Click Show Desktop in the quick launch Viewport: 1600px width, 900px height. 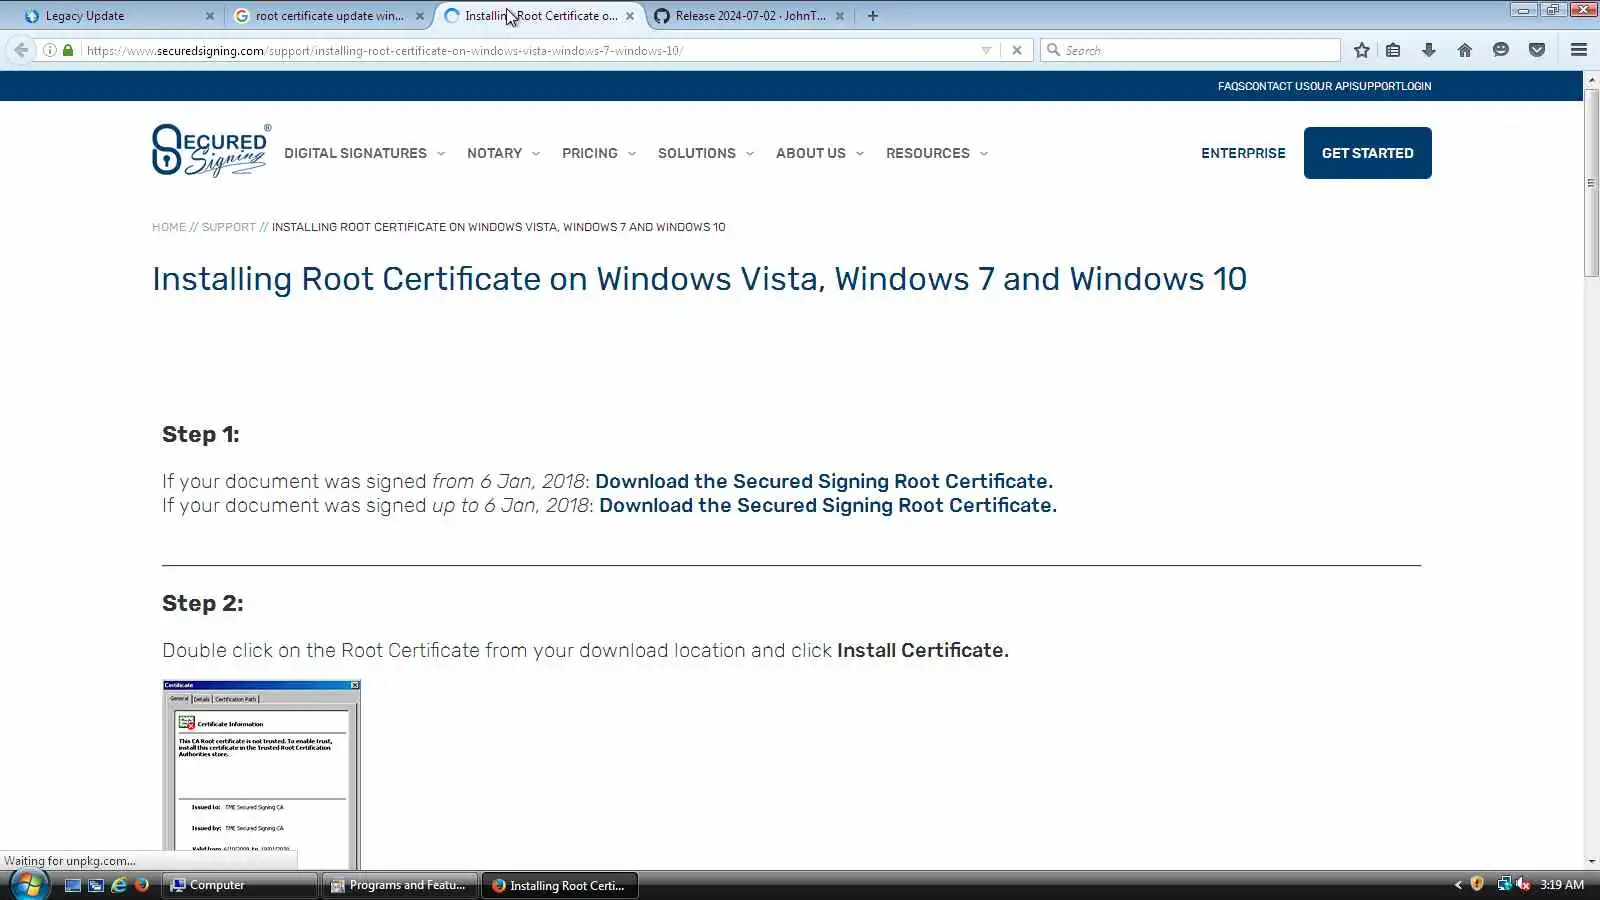point(73,885)
